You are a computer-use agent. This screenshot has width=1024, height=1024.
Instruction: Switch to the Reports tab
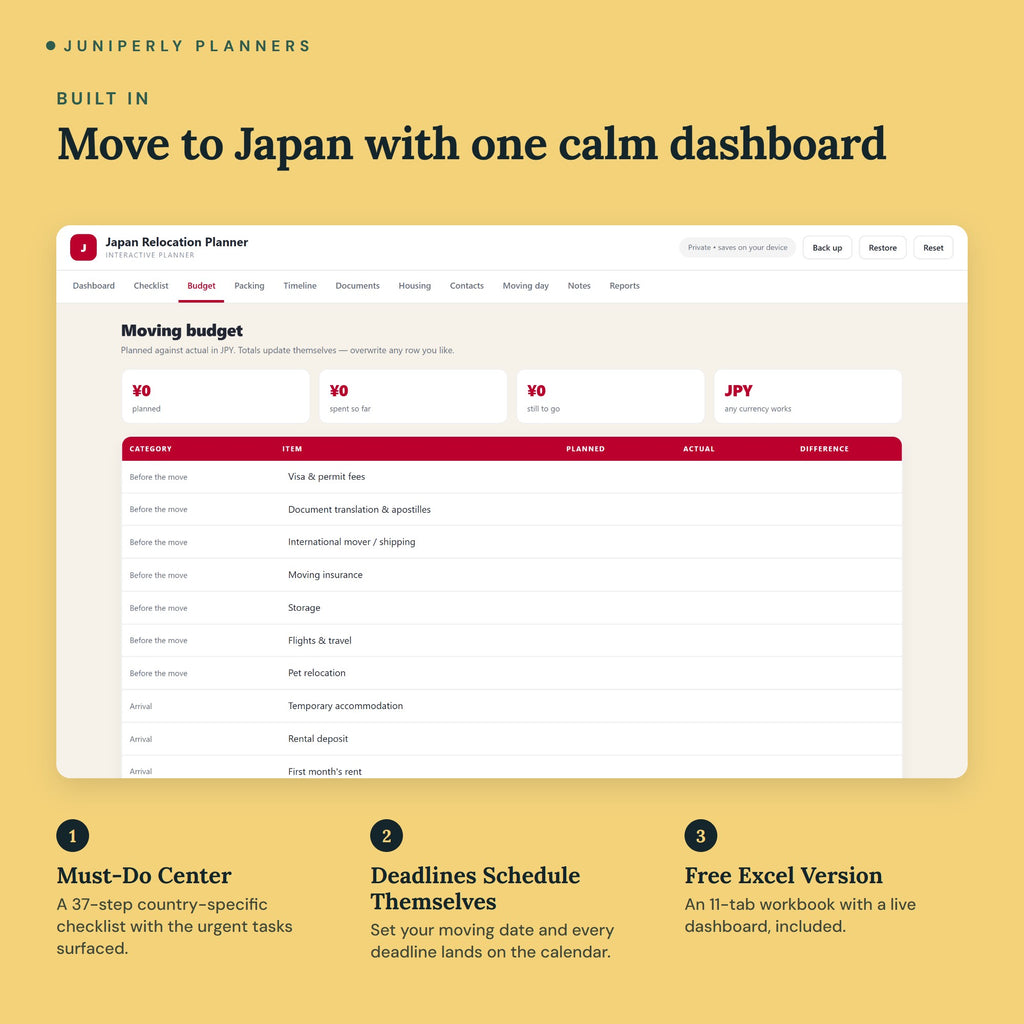[624, 286]
